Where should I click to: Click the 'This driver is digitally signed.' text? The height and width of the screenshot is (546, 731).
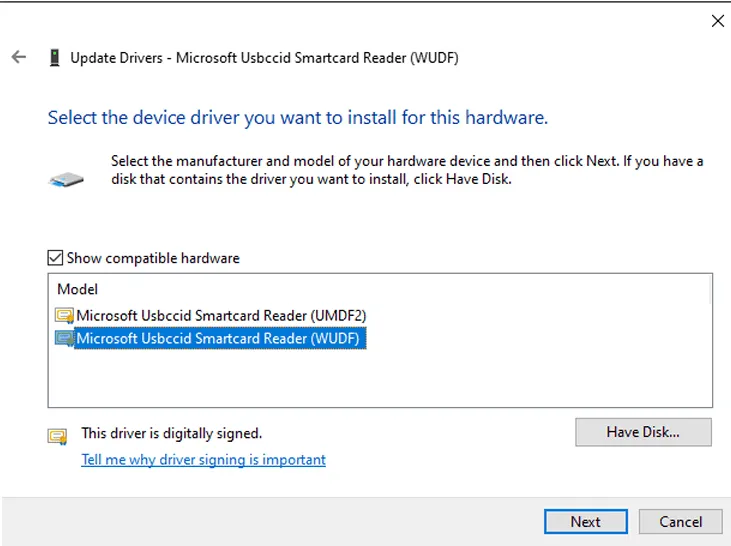coord(172,433)
